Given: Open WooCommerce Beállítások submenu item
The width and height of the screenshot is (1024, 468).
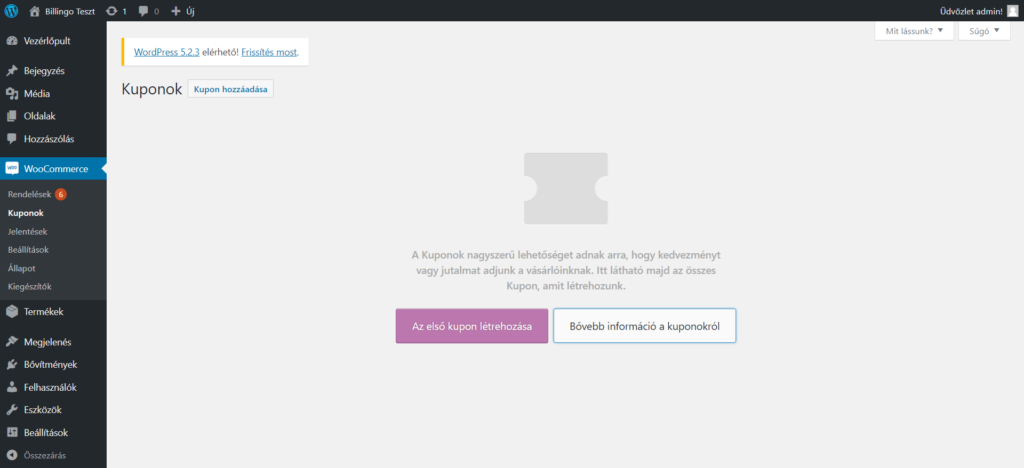Looking at the screenshot, I should [x=28, y=249].
